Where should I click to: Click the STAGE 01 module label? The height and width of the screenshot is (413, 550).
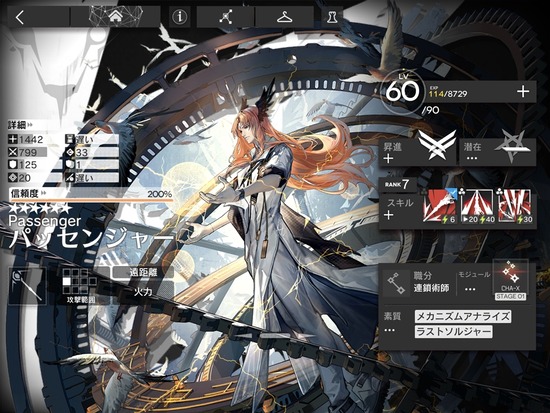pos(511,297)
